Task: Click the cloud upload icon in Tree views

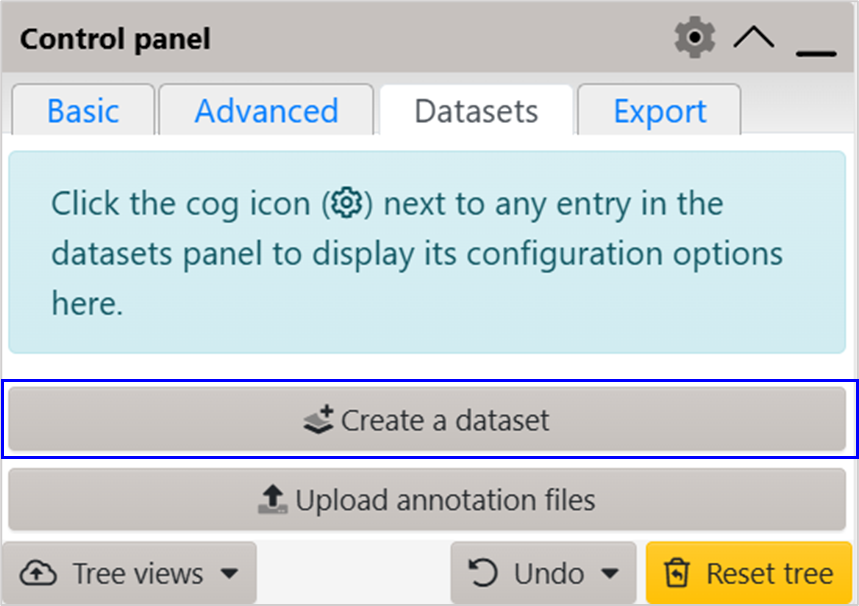Action: [38, 574]
